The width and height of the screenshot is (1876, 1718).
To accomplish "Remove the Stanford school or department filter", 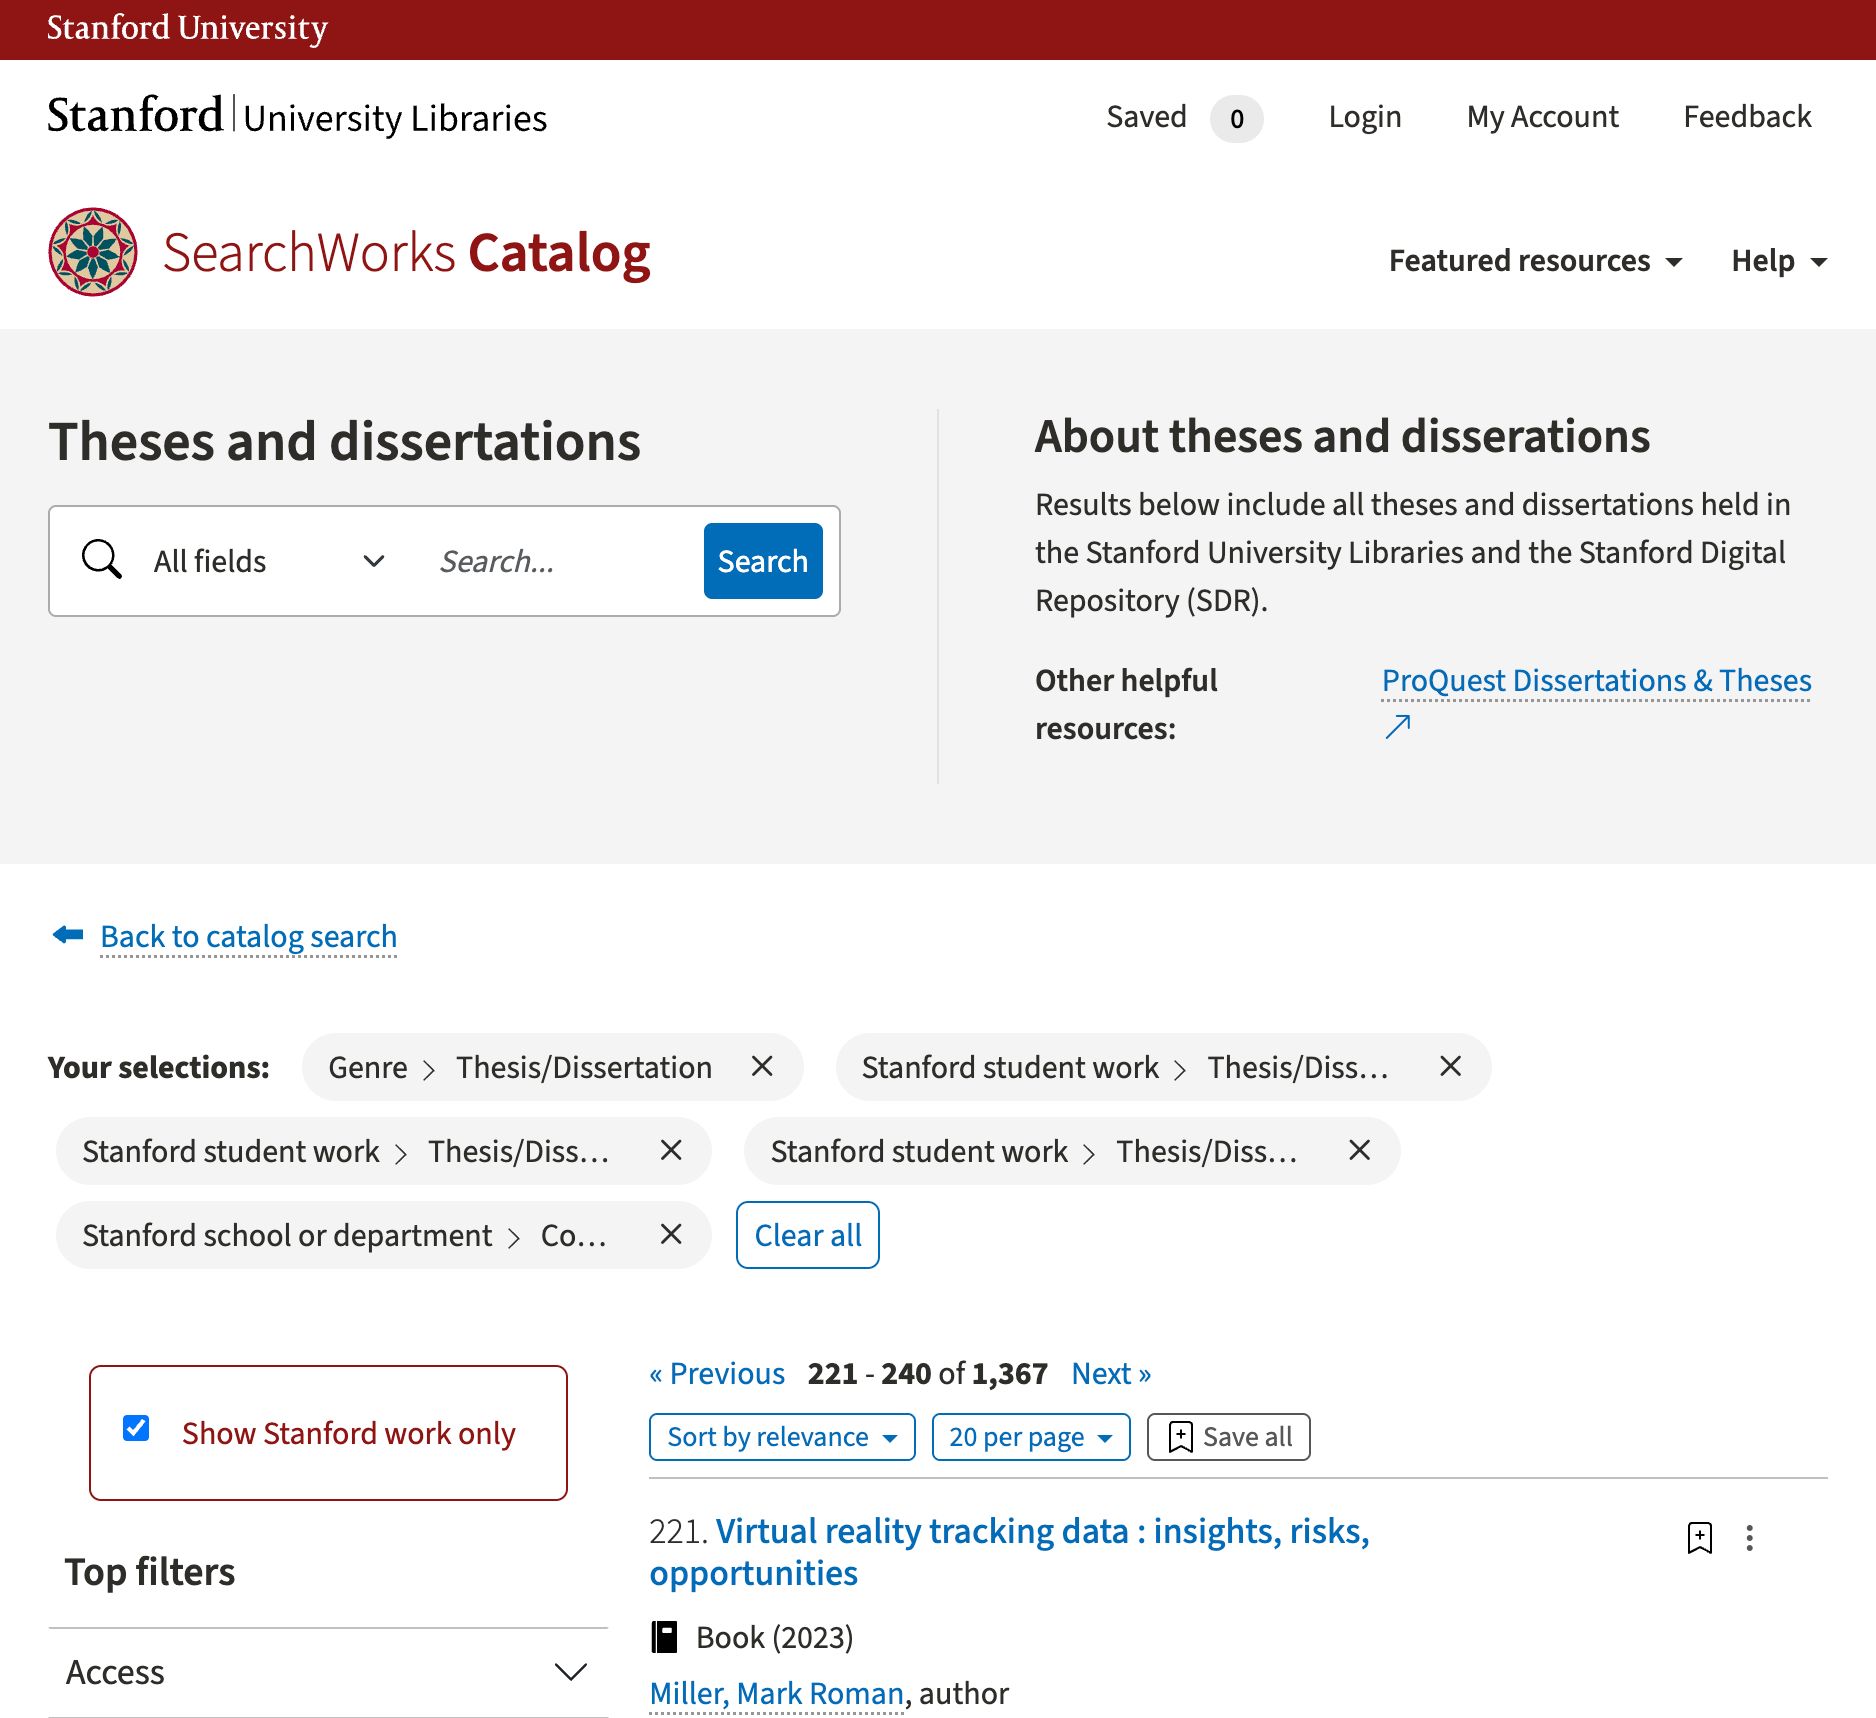I will (x=671, y=1234).
